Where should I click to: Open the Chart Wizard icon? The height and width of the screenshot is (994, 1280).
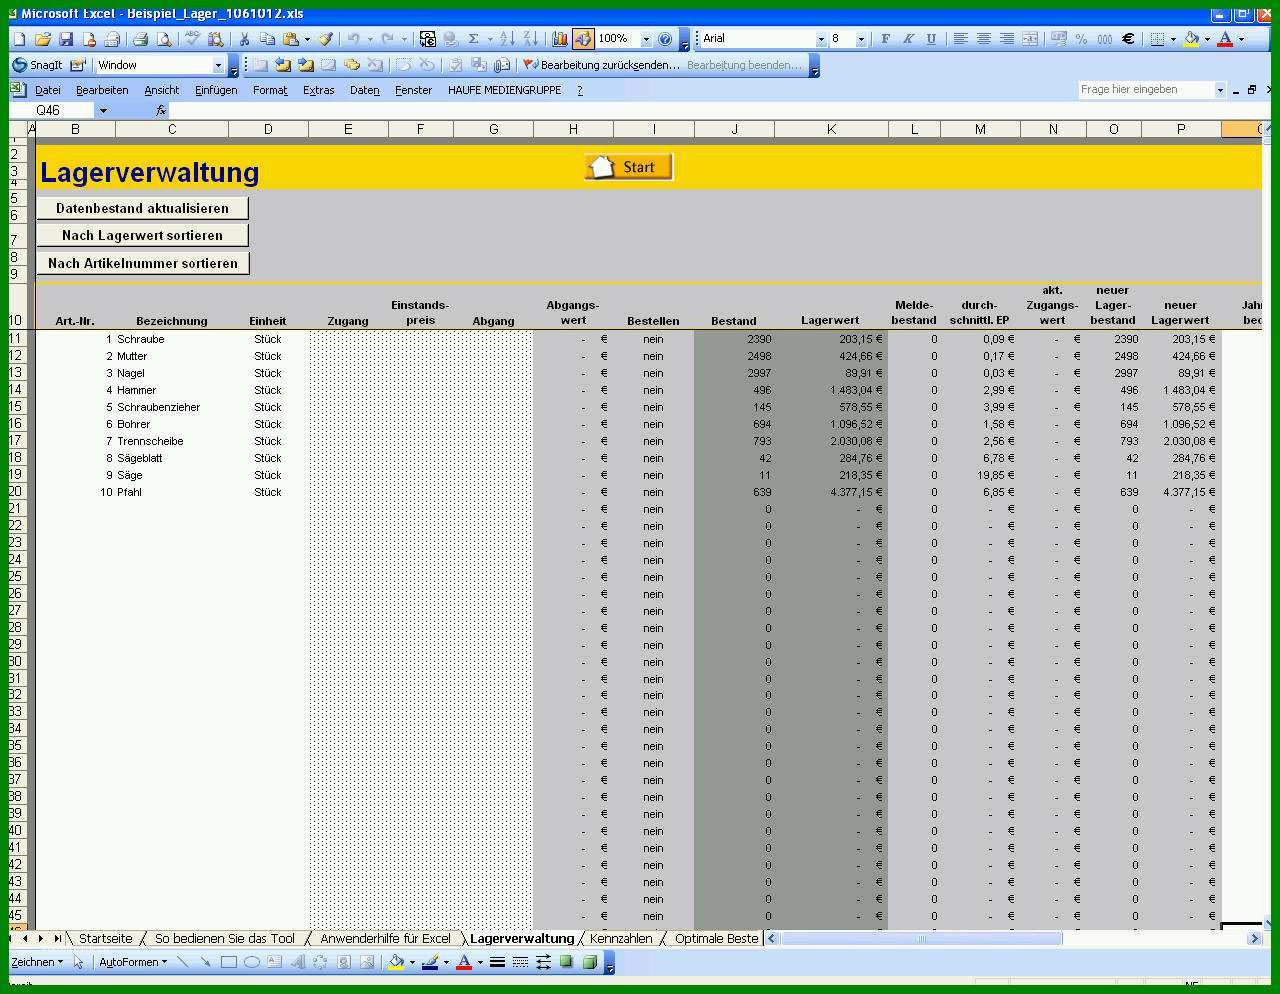point(559,39)
